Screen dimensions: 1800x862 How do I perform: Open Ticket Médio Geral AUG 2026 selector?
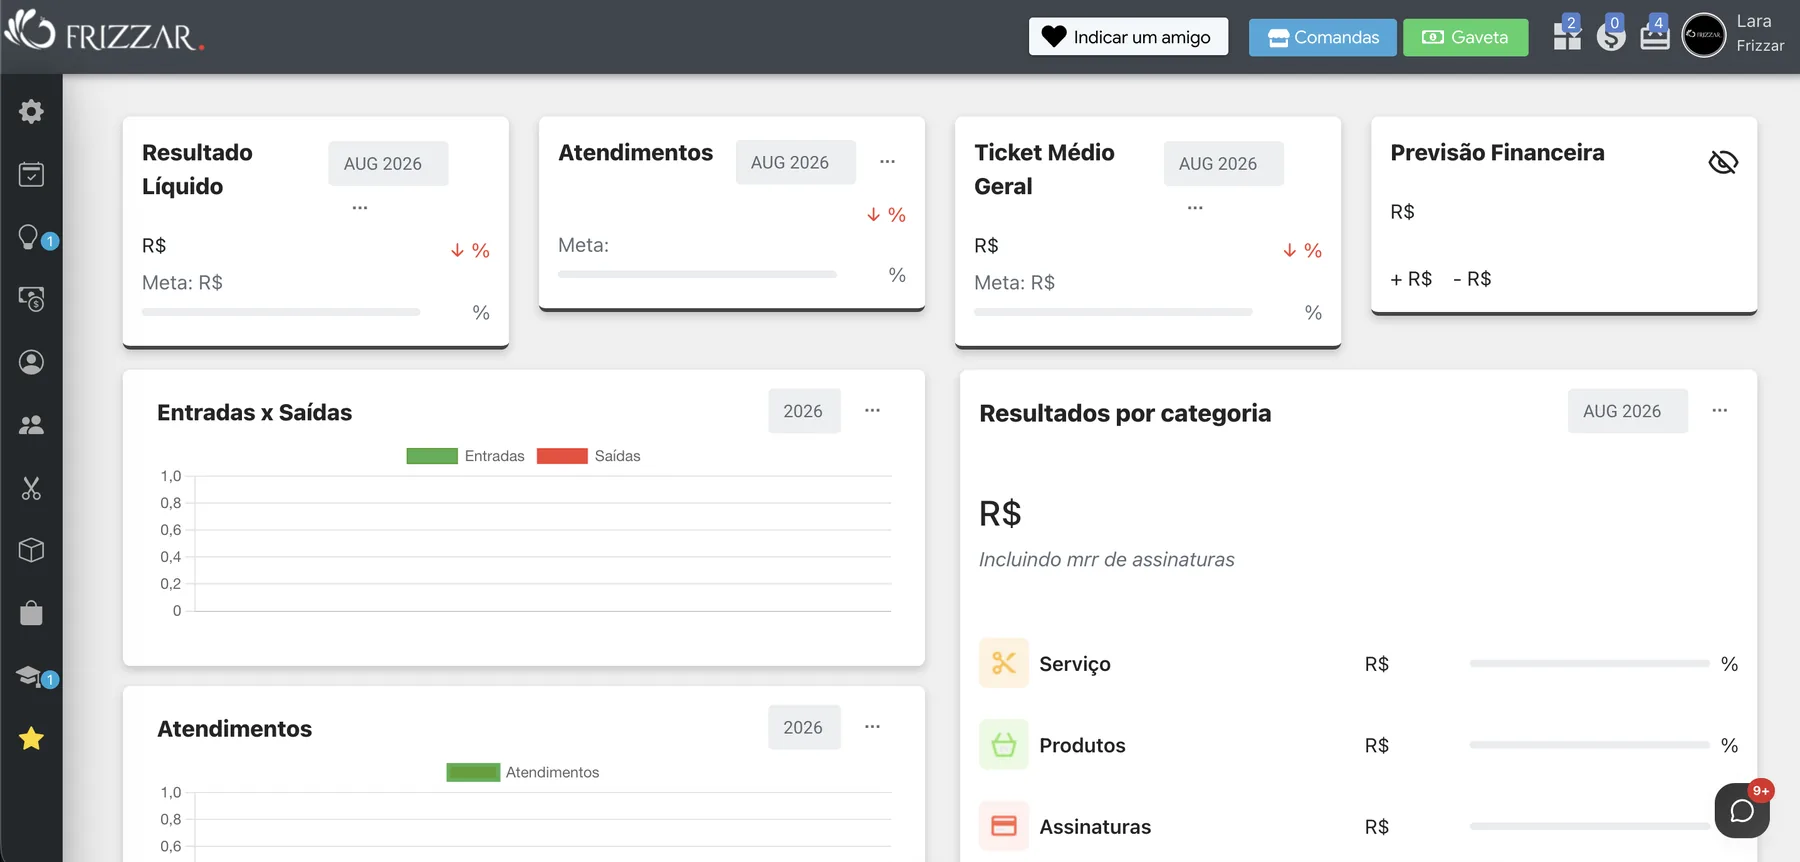click(x=1224, y=163)
